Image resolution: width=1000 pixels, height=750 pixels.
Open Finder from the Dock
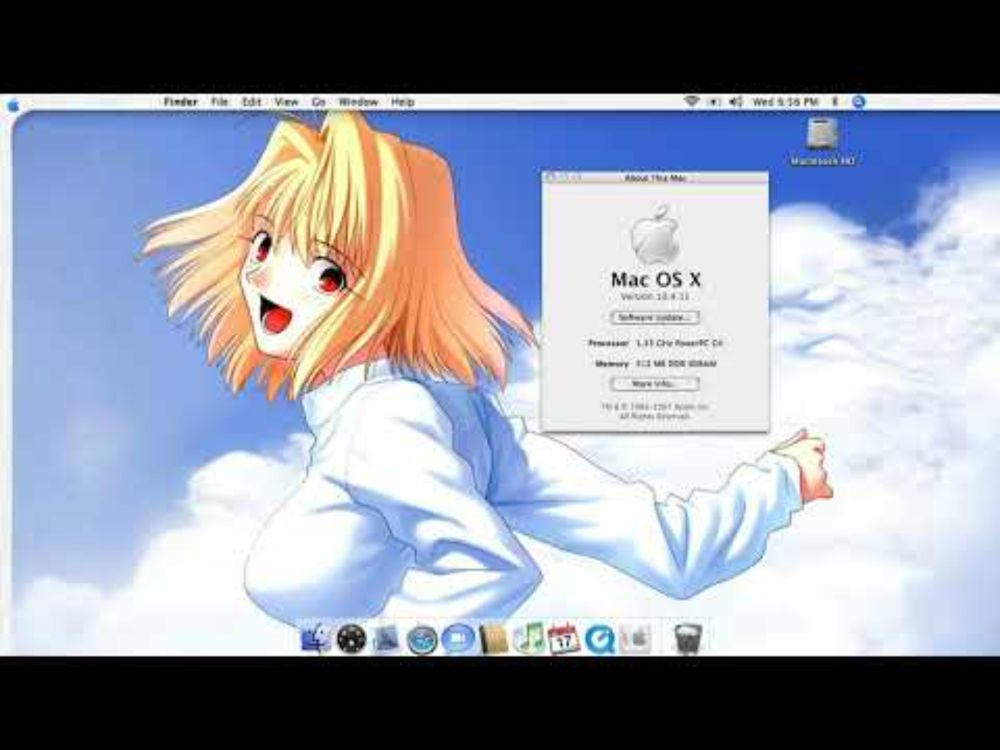[x=316, y=639]
